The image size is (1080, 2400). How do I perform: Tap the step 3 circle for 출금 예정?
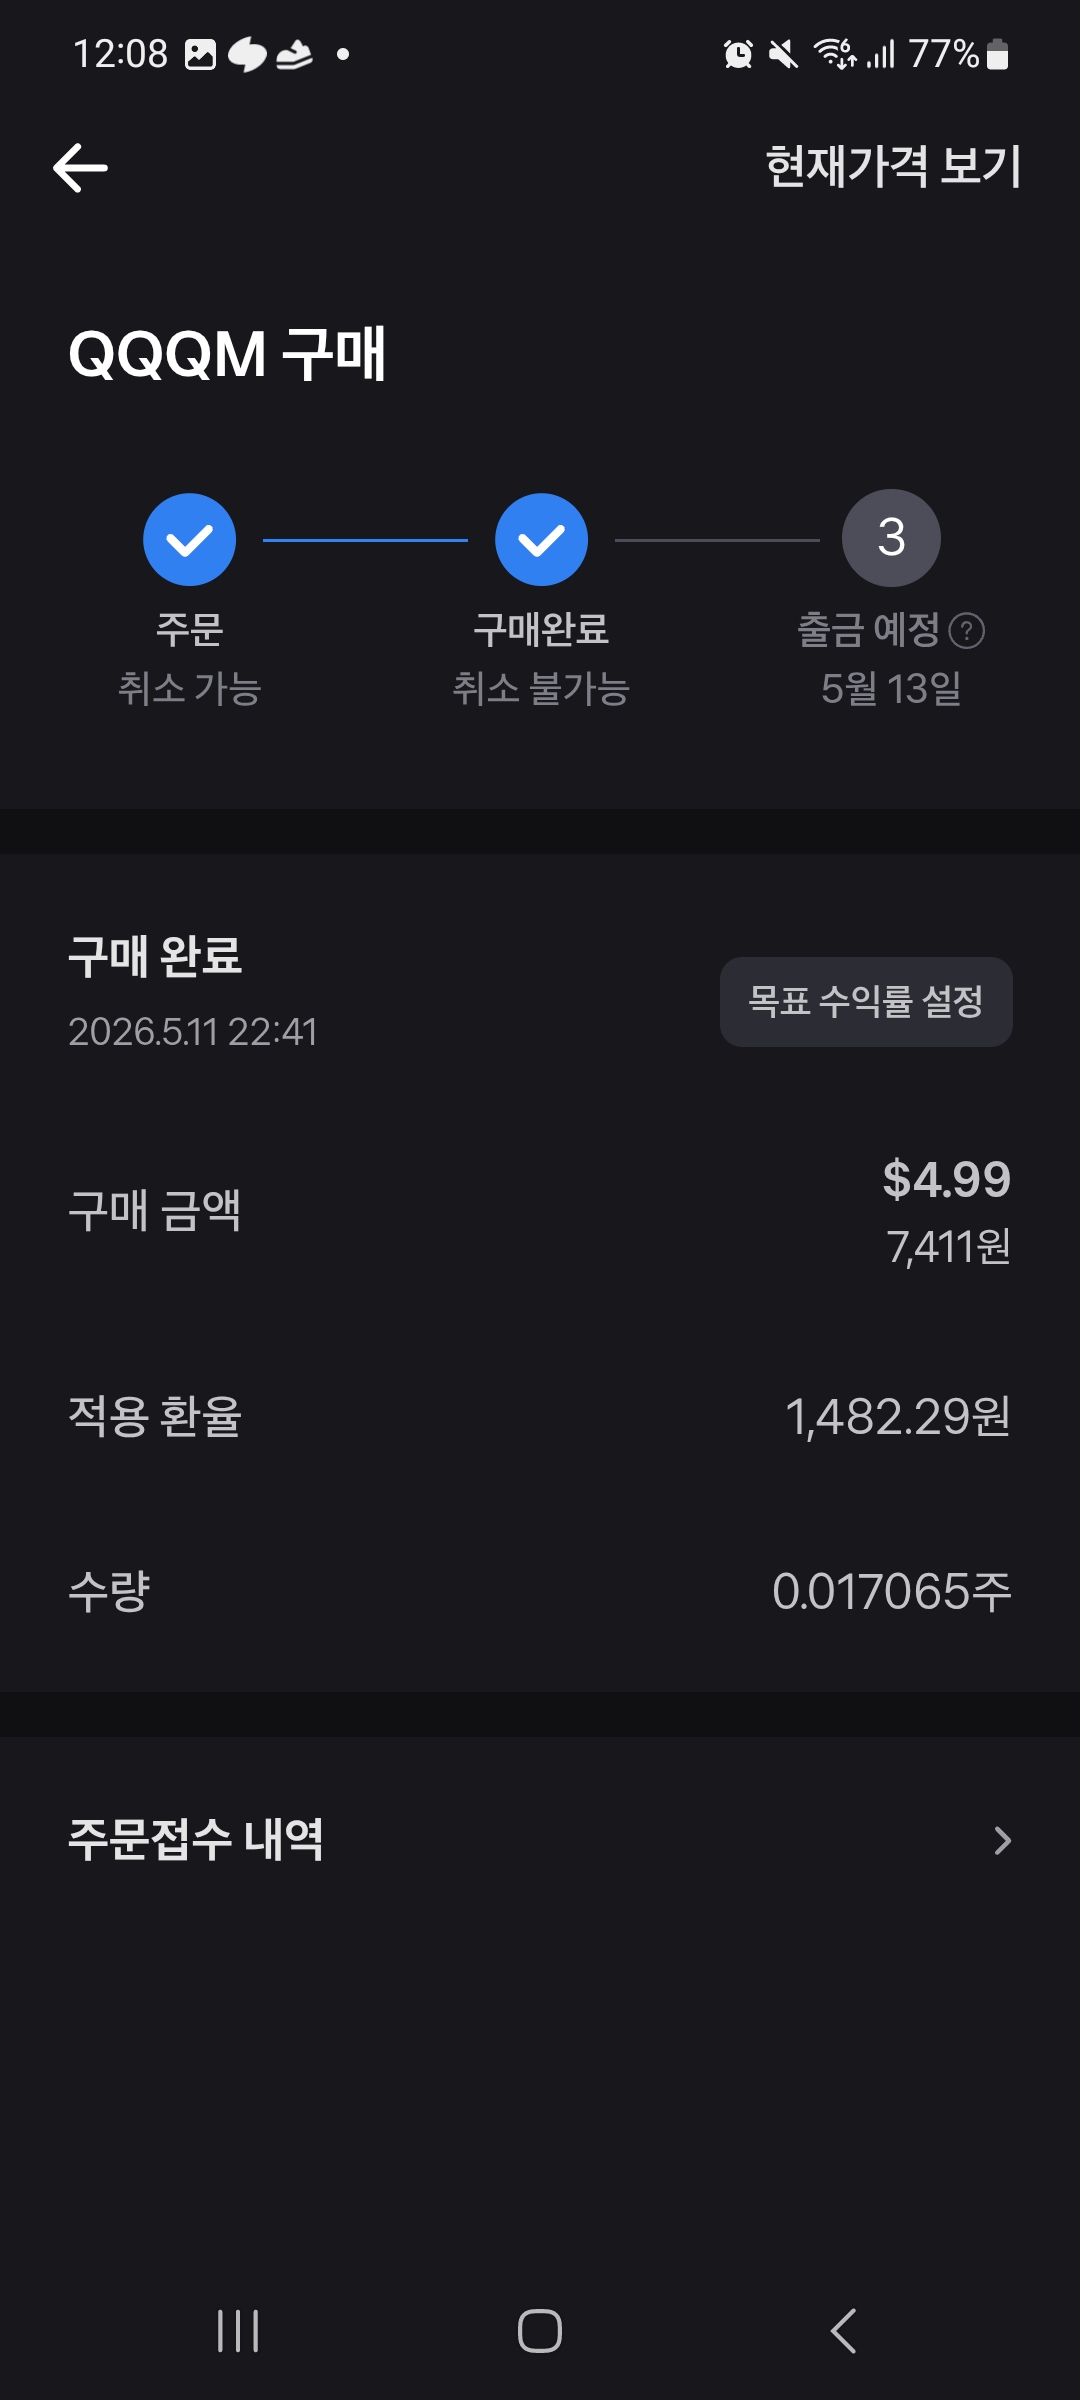click(891, 538)
